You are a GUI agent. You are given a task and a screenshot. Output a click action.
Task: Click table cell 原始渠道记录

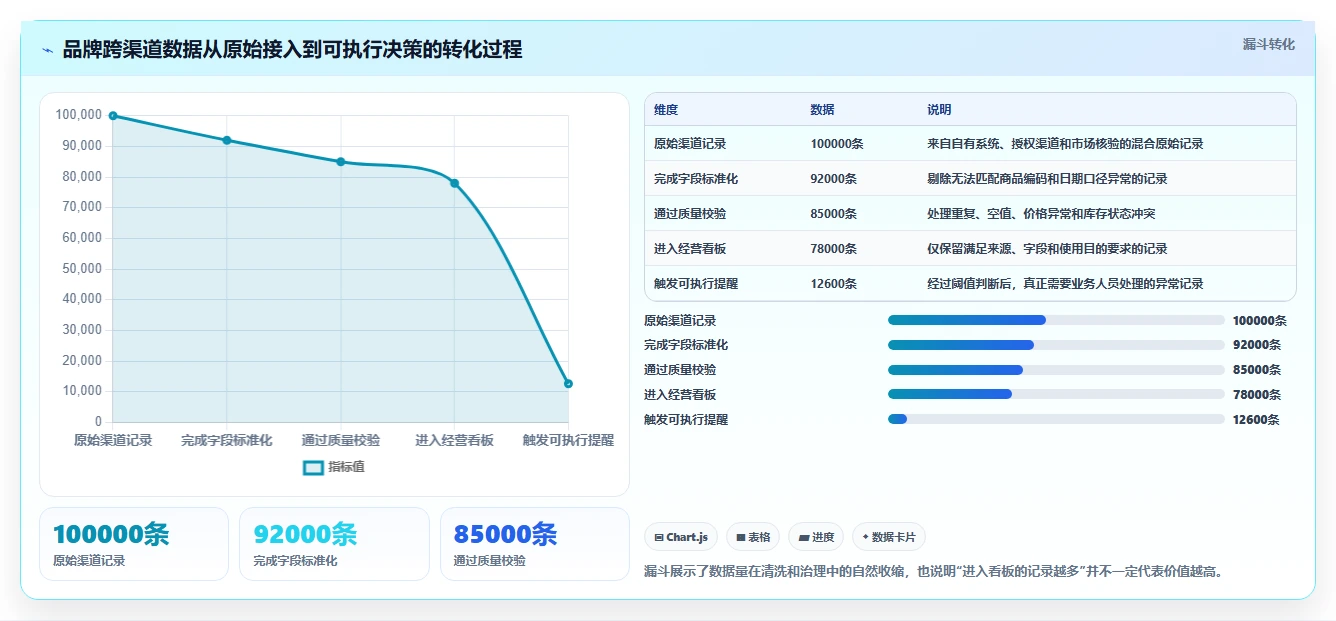pyautogui.click(x=690, y=144)
